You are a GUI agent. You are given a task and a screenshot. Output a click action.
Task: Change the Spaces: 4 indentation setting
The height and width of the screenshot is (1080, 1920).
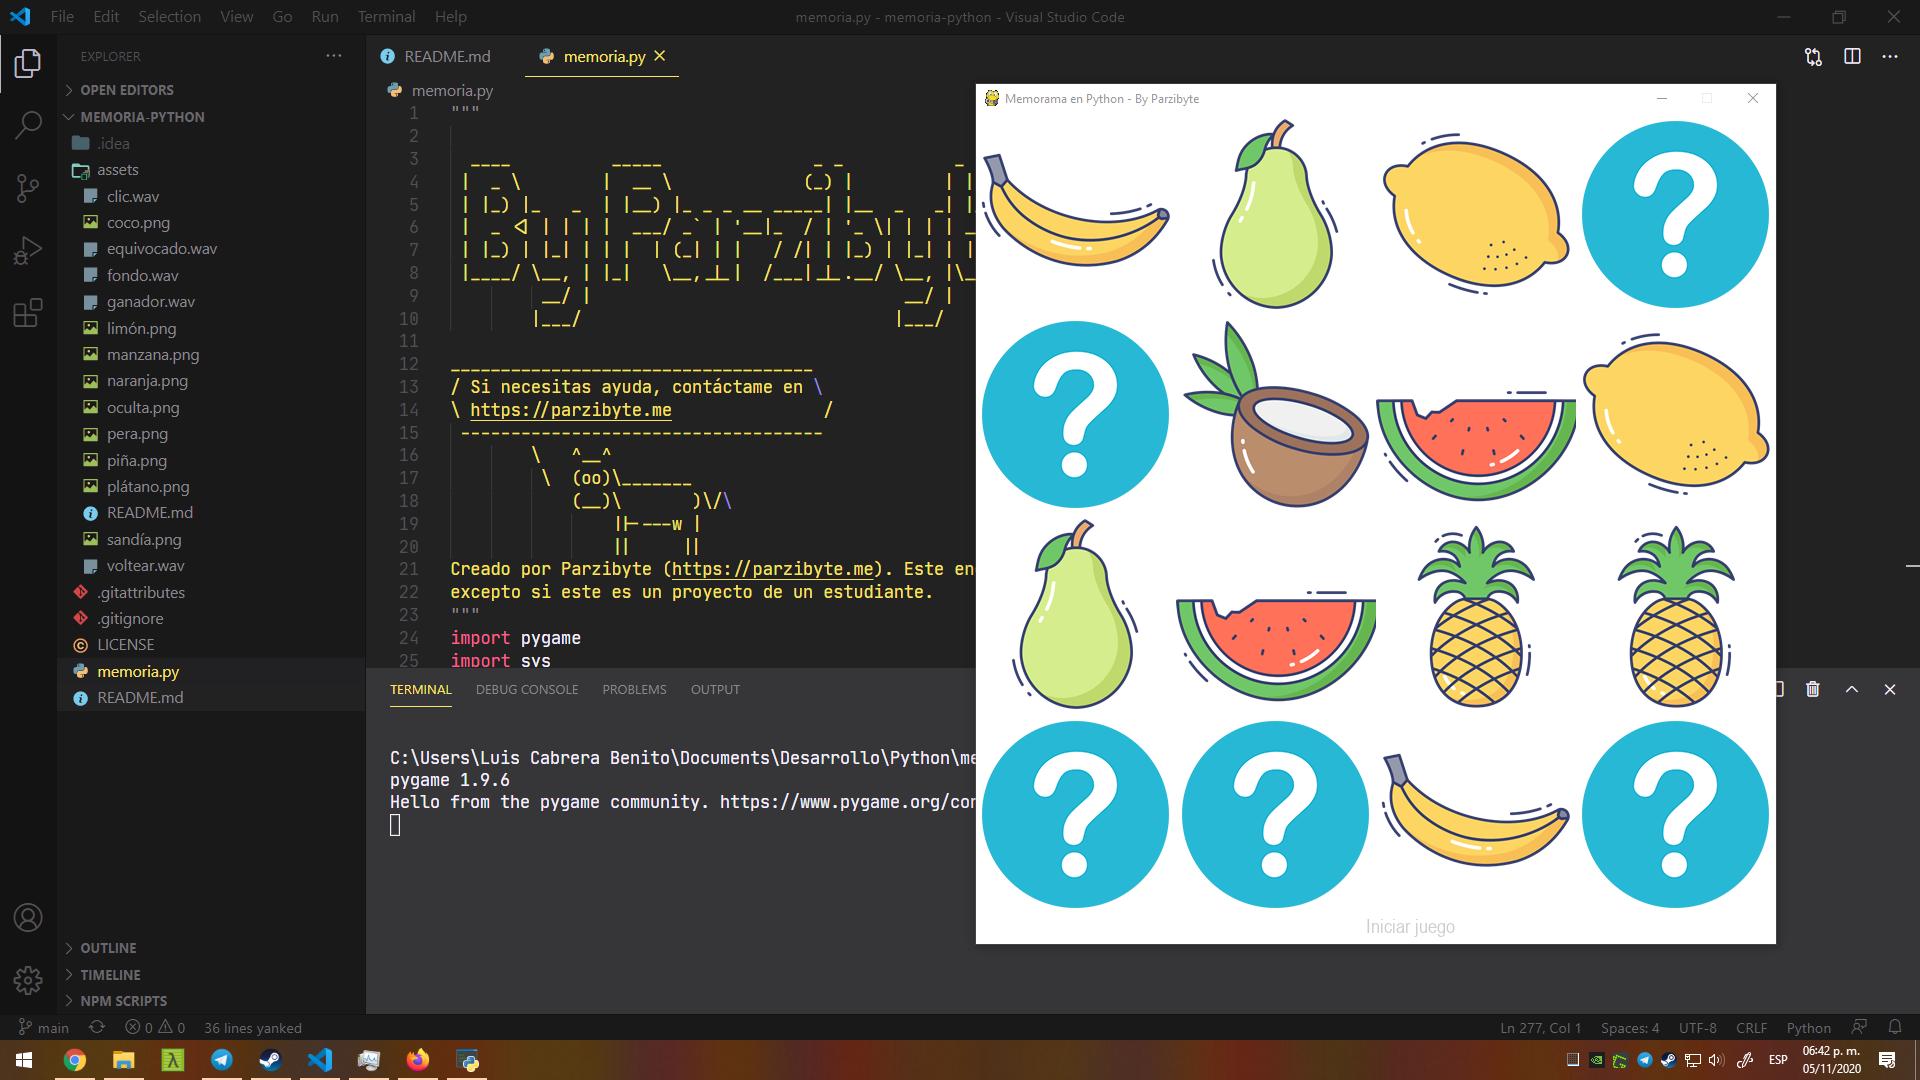coord(1629,1027)
